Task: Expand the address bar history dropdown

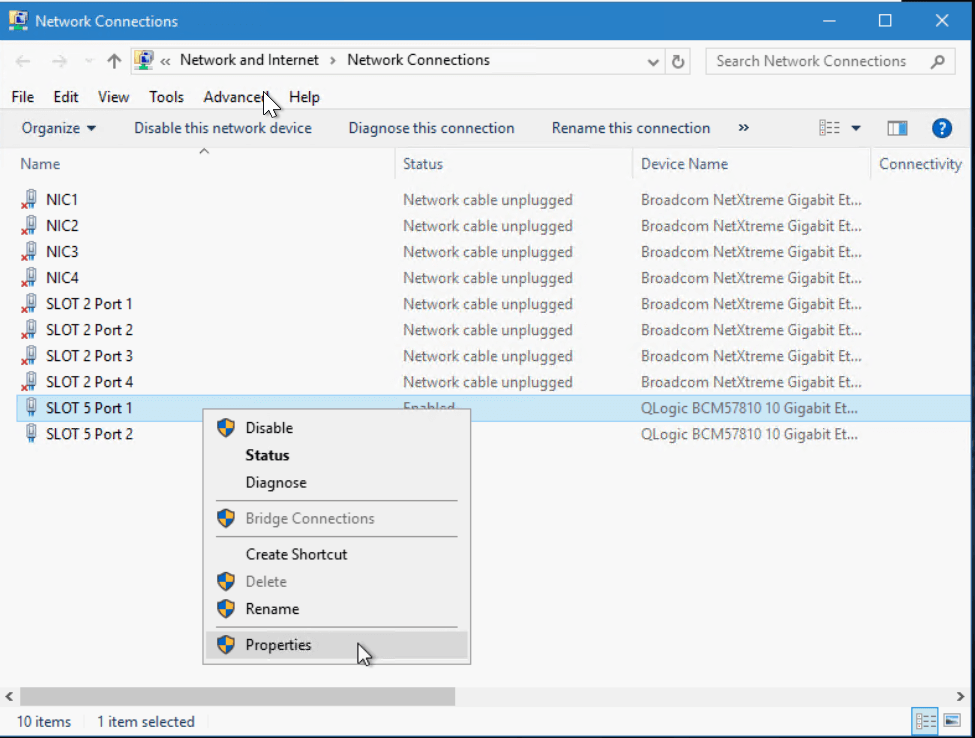Action: pos(653,61)
